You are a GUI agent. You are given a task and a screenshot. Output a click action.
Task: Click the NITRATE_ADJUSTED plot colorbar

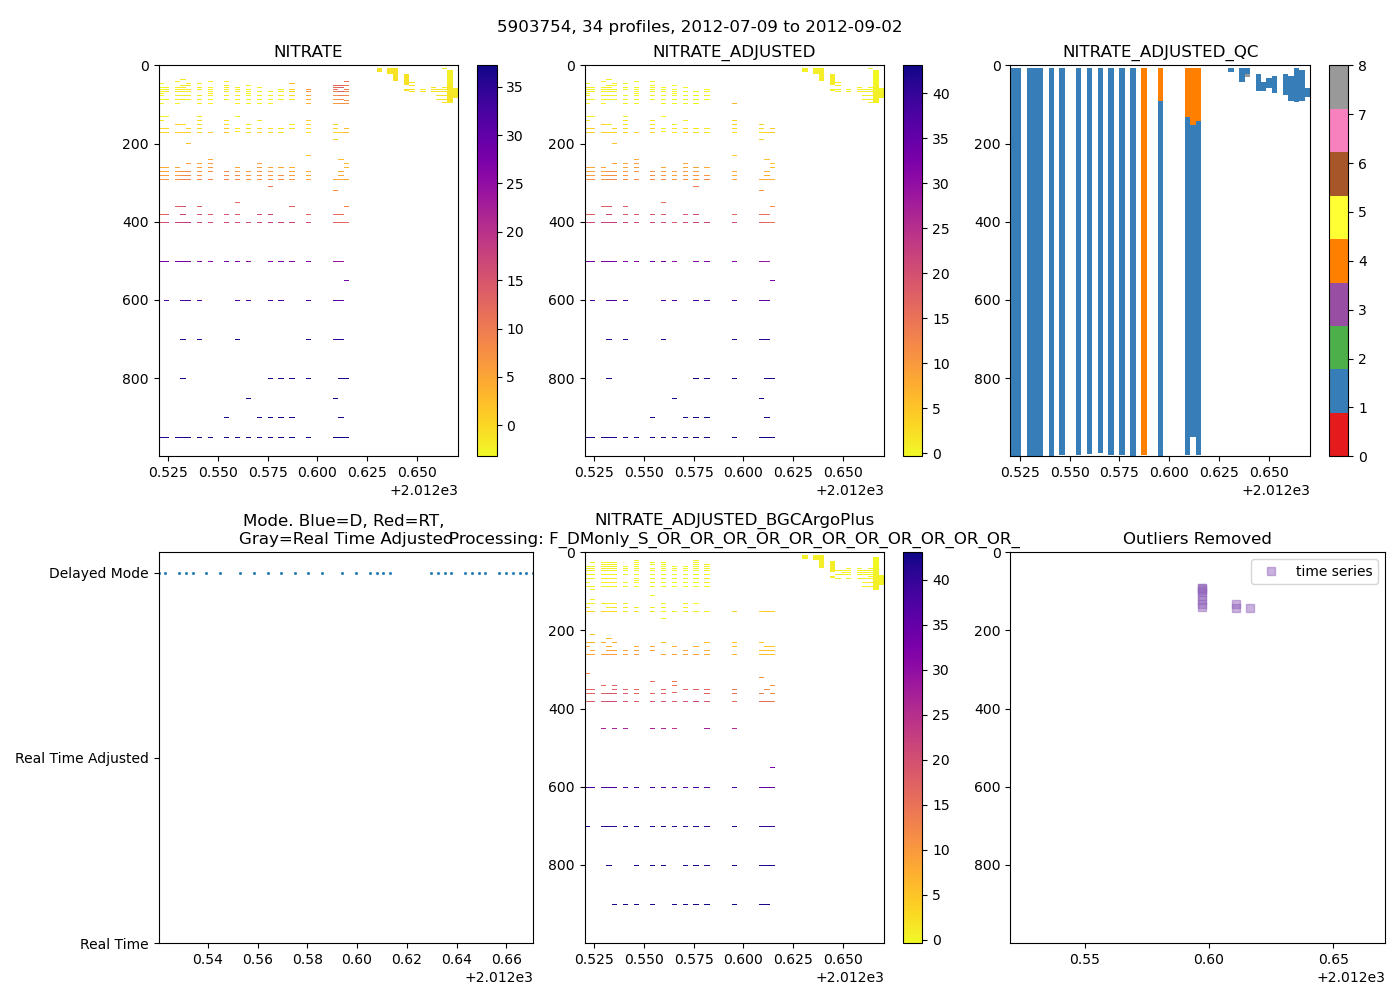tap(913, 260)
